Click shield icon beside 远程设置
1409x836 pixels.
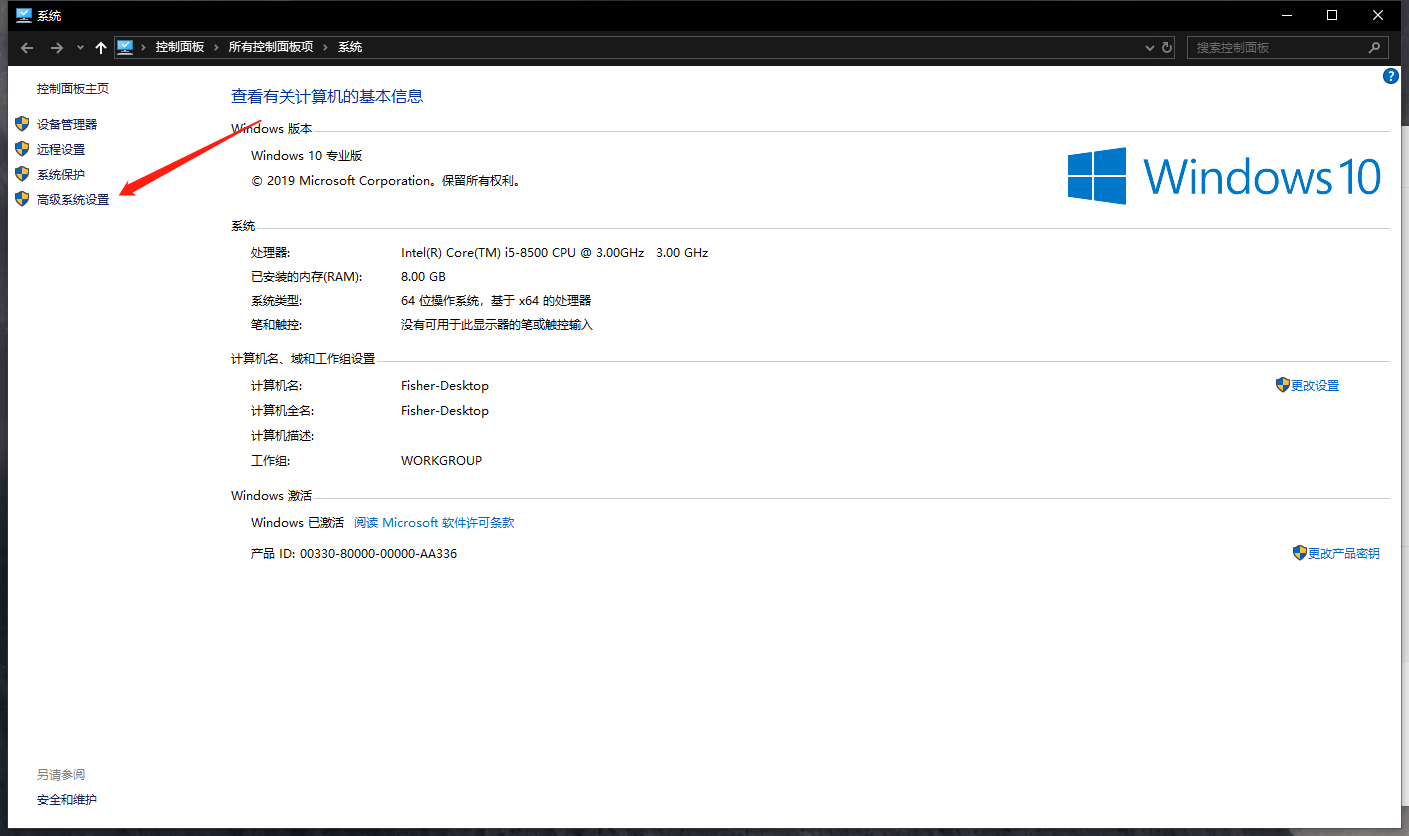click(22, 149)
